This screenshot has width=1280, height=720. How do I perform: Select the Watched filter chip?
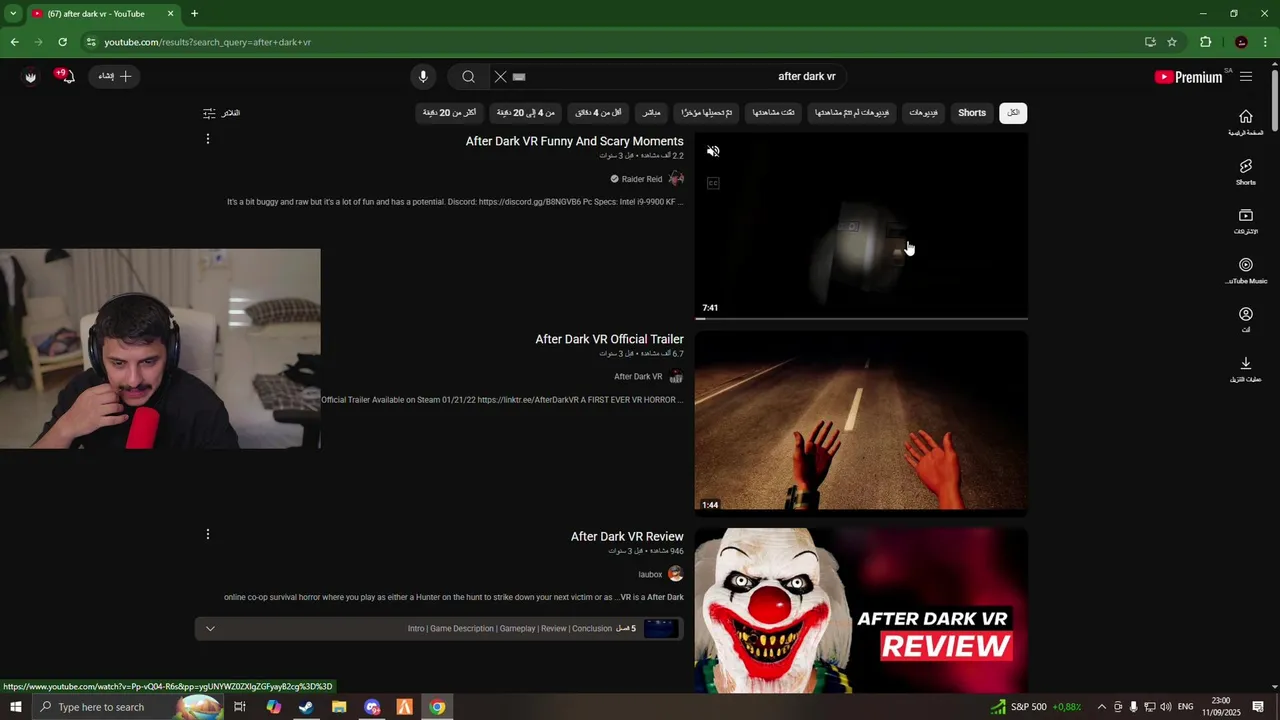point(773,113)
